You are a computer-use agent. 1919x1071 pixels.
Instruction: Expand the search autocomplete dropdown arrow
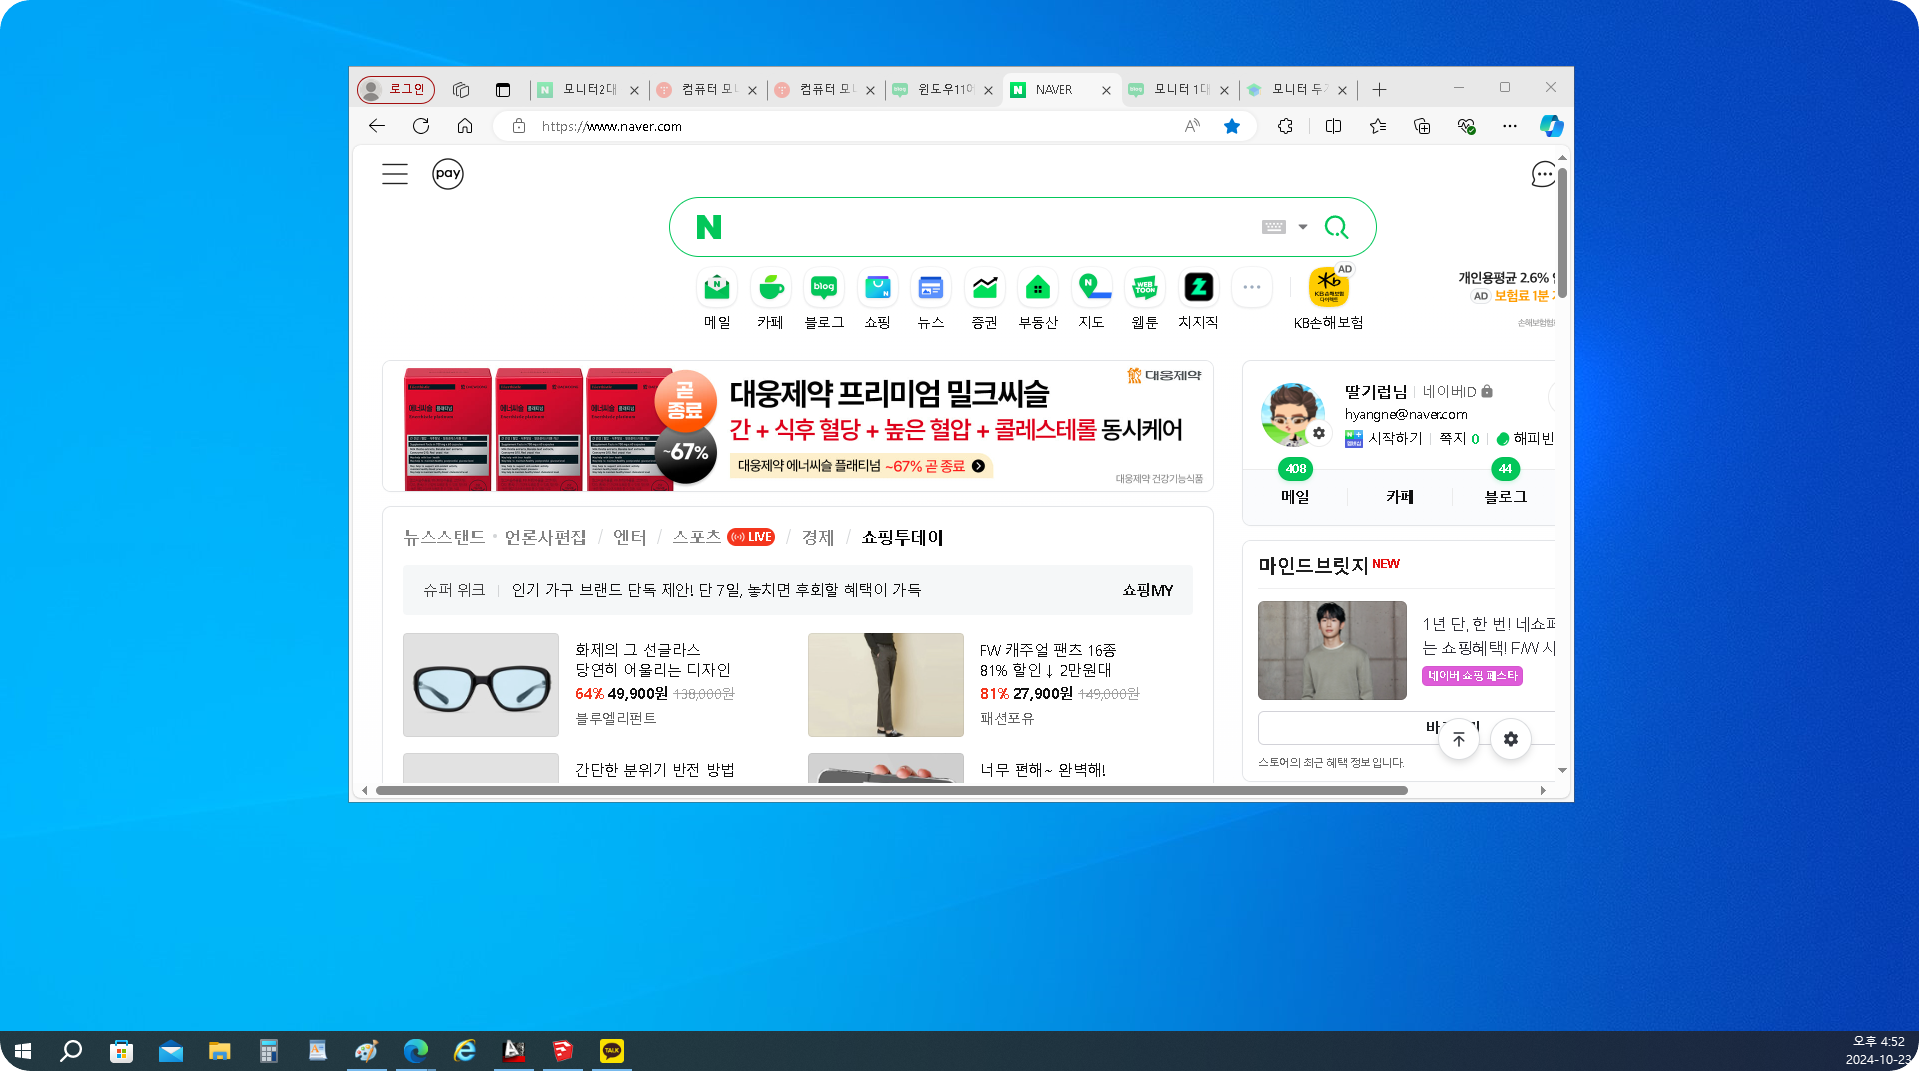click(1303, 227)
